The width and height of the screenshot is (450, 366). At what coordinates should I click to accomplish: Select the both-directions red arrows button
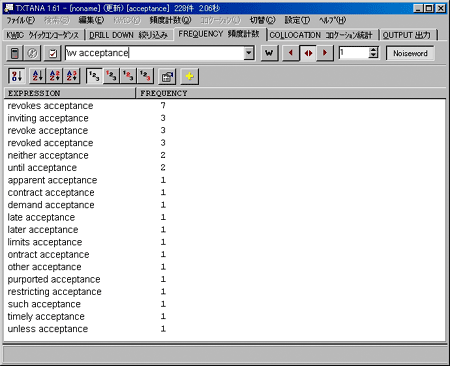click(x=308, y=53)
